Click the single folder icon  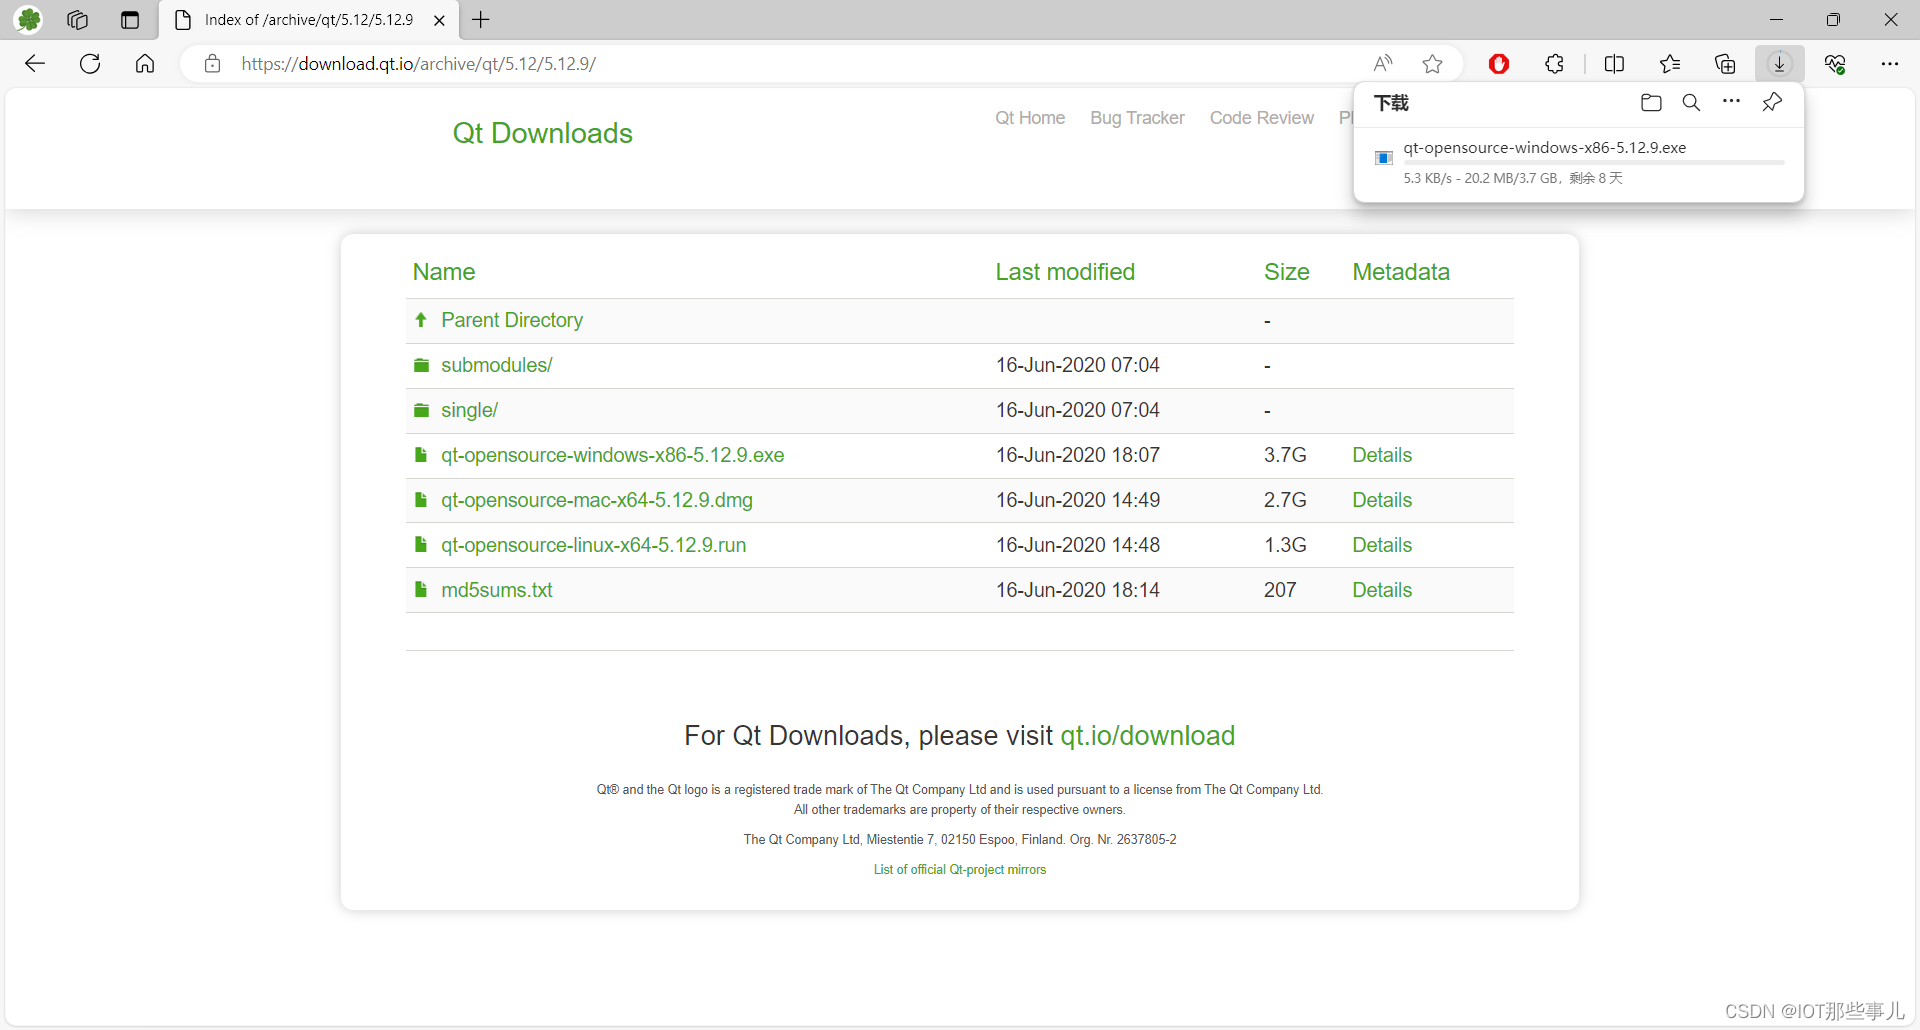(422, 410)
